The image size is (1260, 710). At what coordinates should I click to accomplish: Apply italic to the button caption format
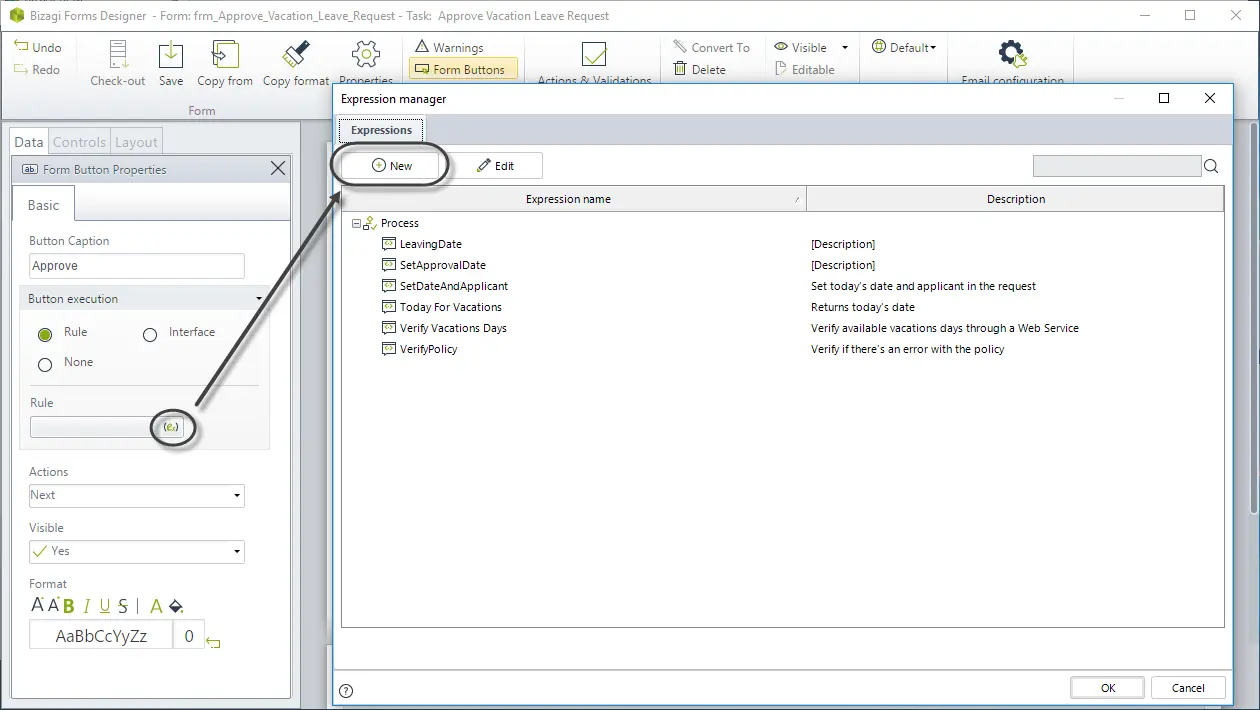87,605
